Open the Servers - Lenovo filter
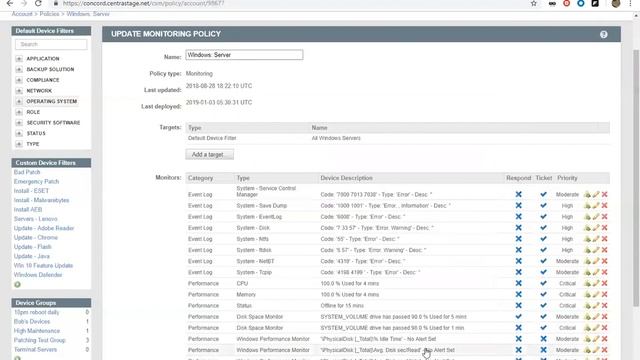Viewport: 640px width, 360px height. [x=36, y=219]
